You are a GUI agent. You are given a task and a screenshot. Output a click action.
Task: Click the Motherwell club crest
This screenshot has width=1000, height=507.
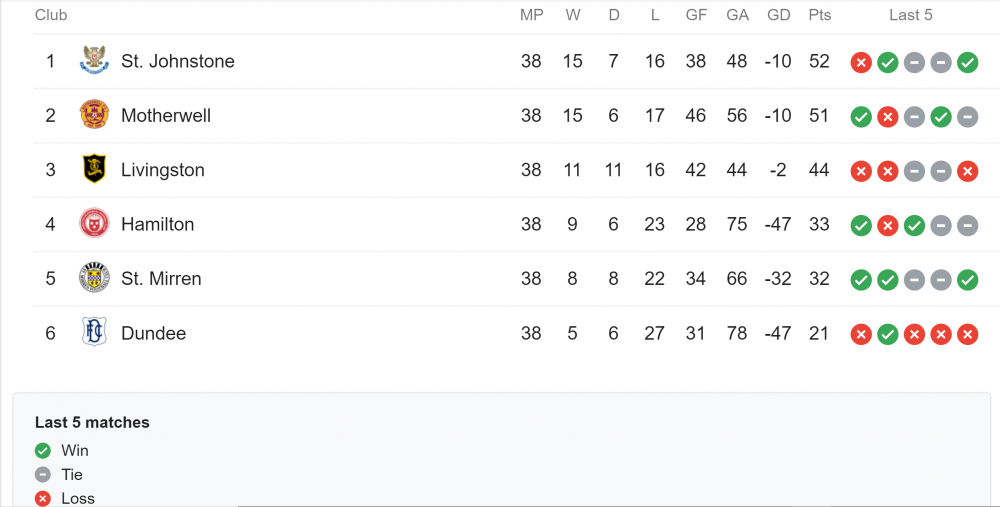[x=94, y=115]
